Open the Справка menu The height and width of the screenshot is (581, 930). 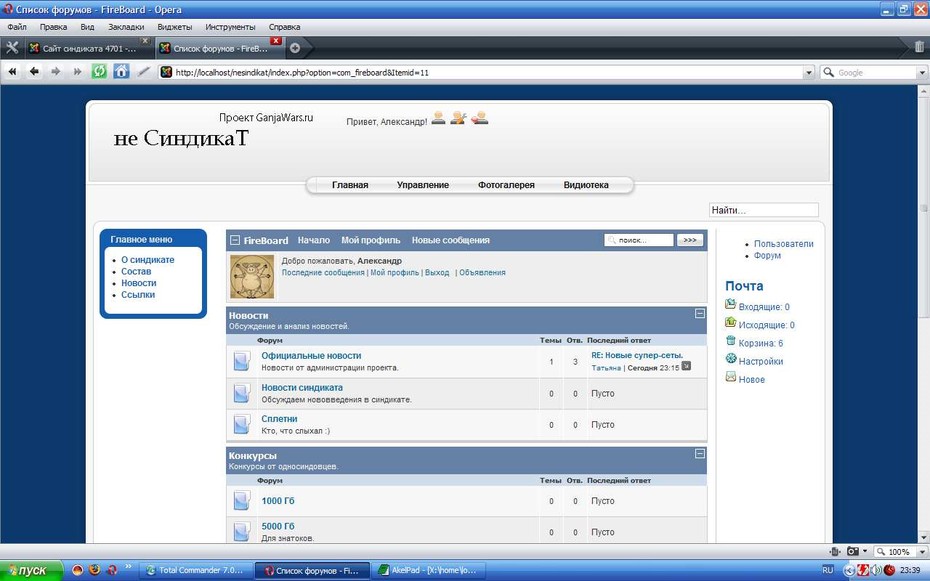284,27
